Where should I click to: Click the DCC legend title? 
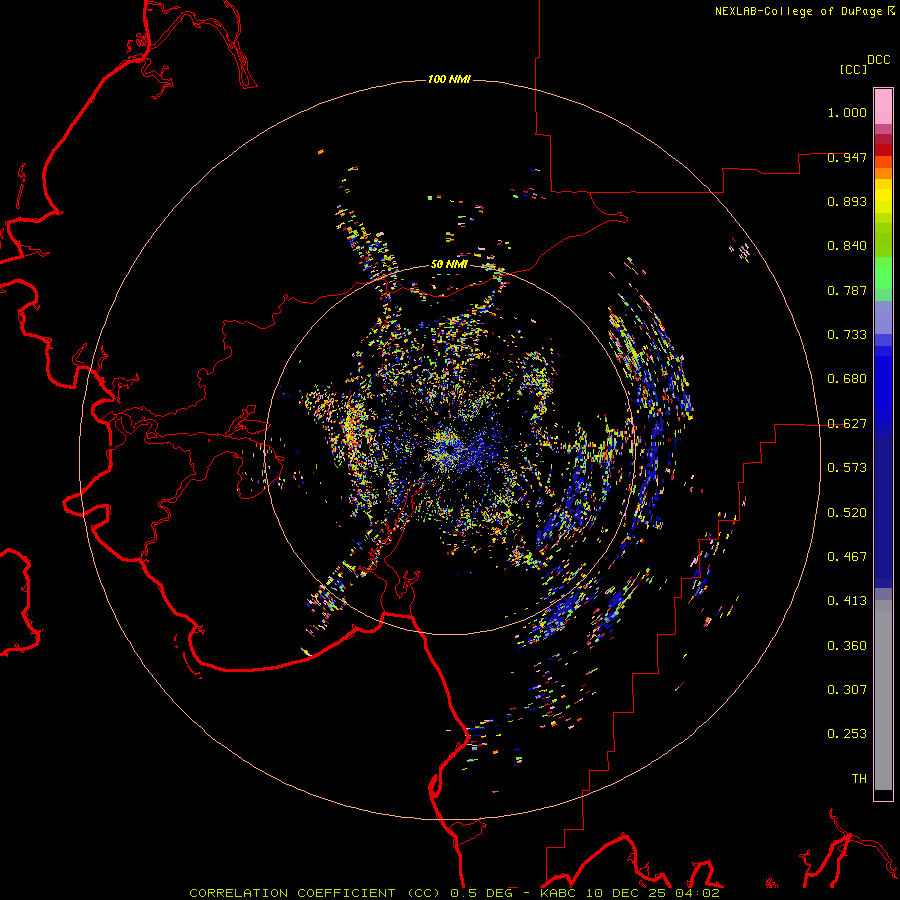[x=879, y=60]
